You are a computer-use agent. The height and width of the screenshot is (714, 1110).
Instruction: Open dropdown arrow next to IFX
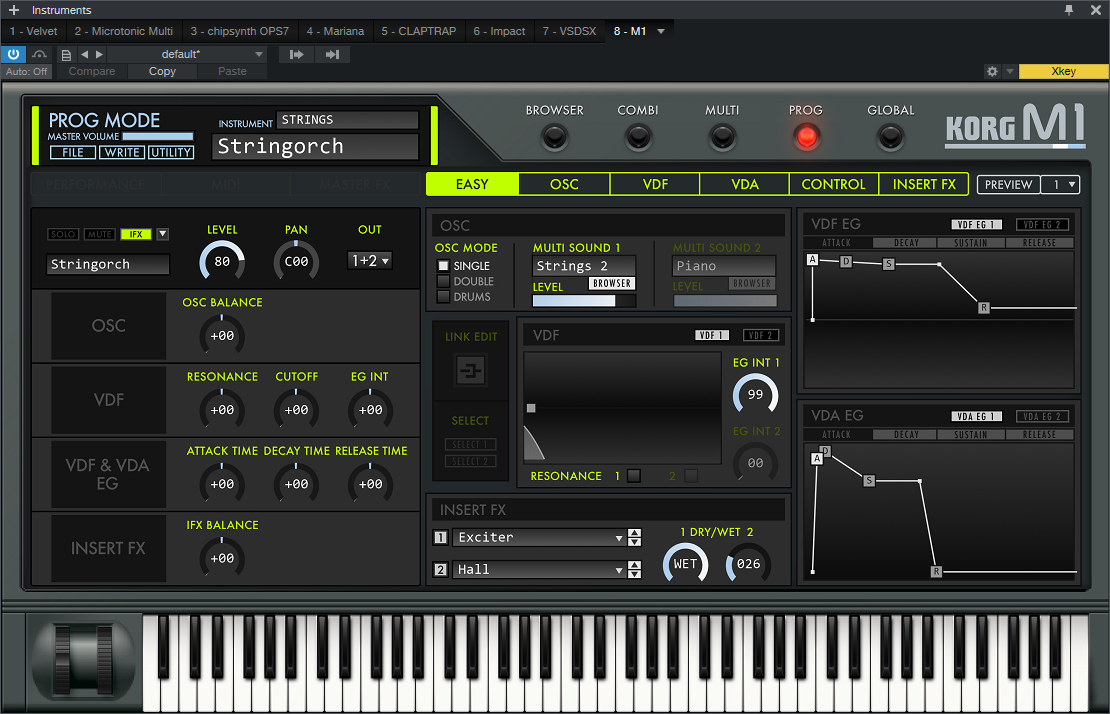[x=162, y=234]
